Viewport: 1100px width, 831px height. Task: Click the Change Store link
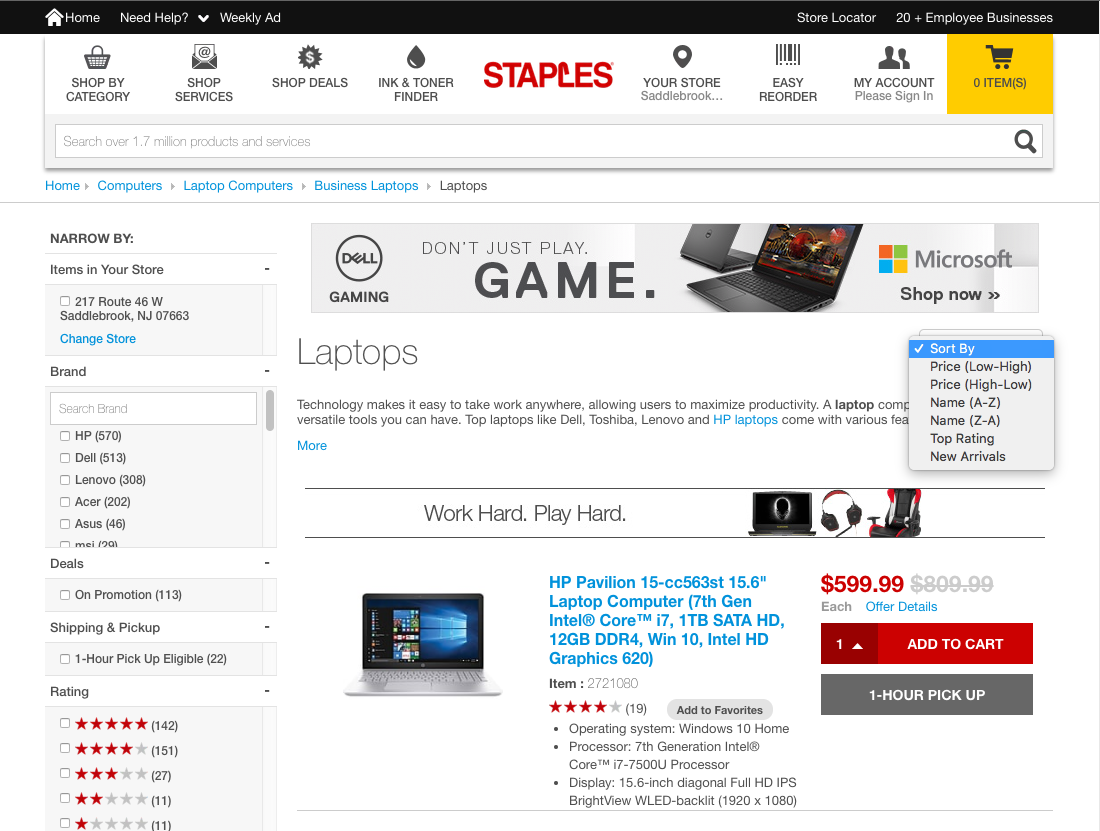97,338
